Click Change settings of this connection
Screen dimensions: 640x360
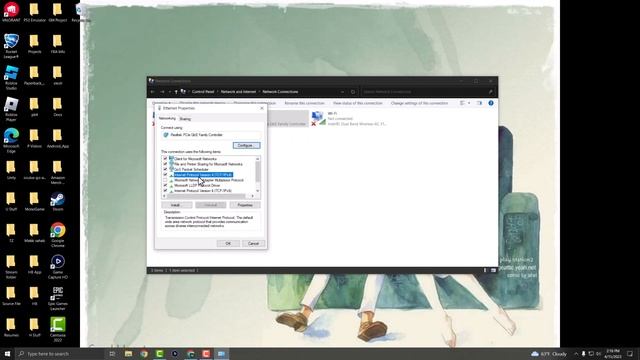(x=419, y=103)
